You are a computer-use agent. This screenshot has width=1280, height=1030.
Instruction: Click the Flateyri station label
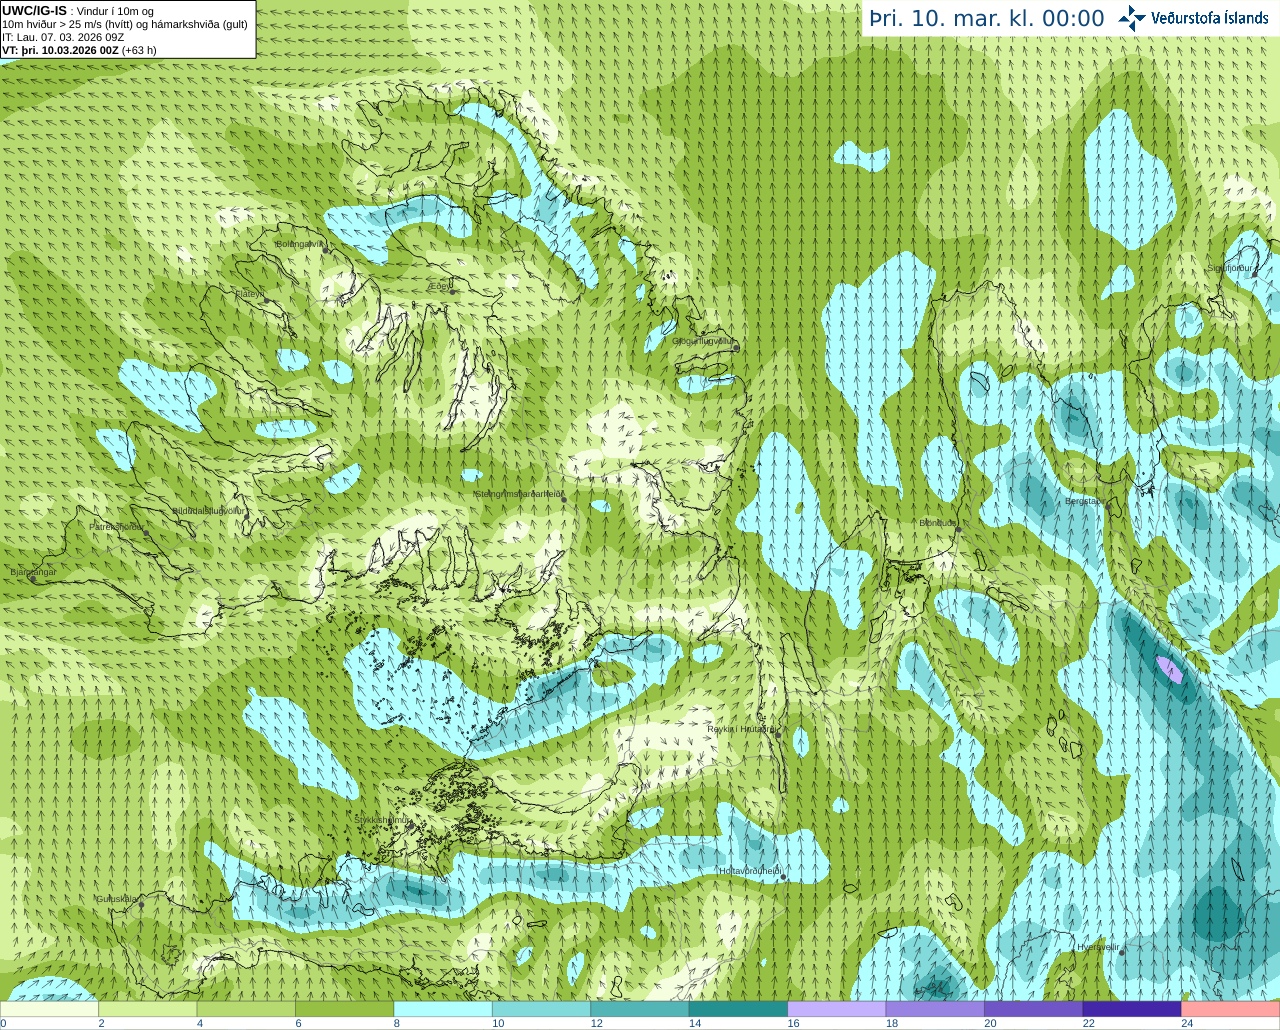coord(250,294)
